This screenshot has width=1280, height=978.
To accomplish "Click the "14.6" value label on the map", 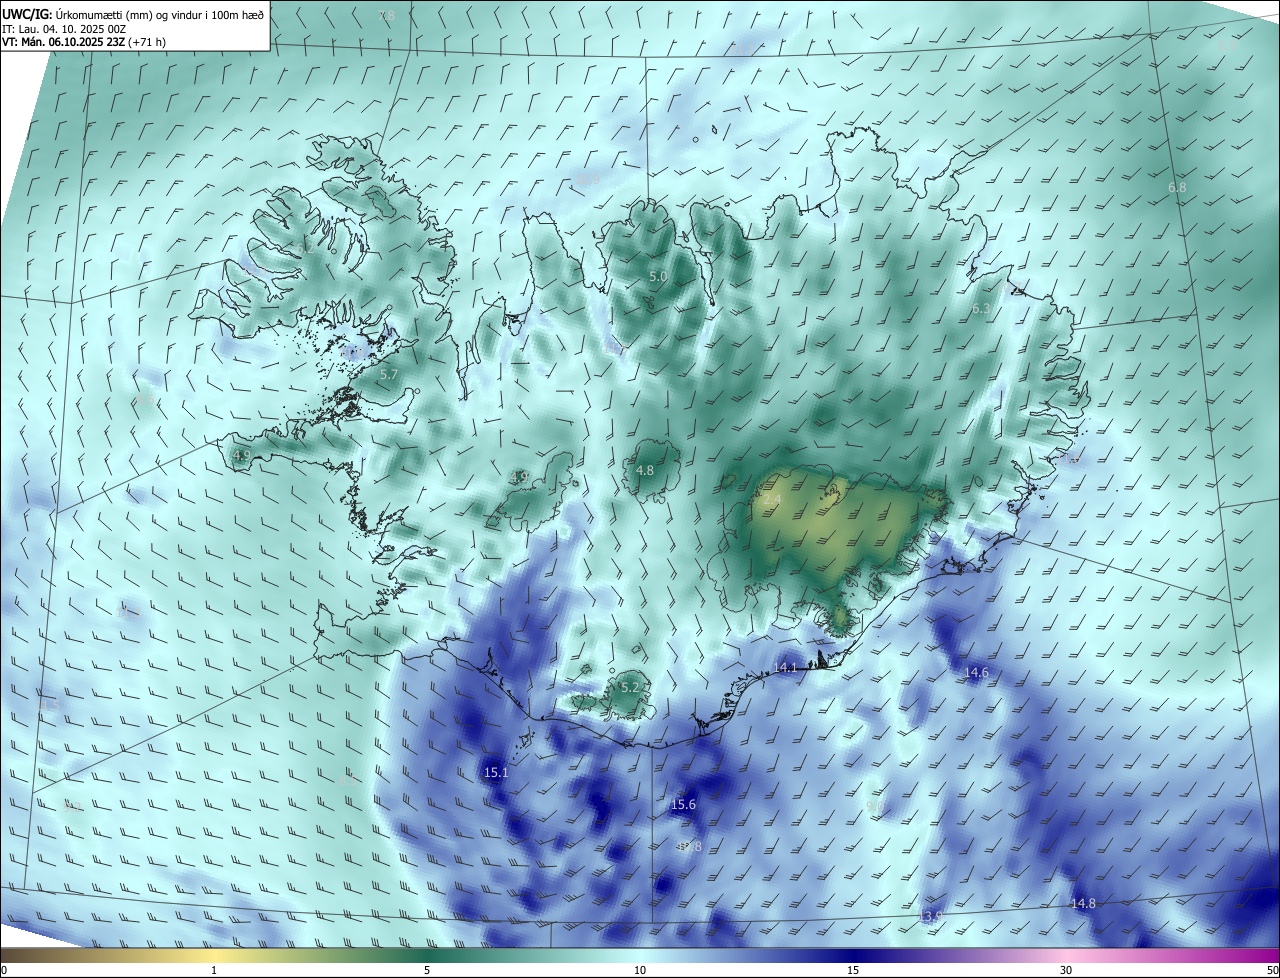I will (976, 673).
